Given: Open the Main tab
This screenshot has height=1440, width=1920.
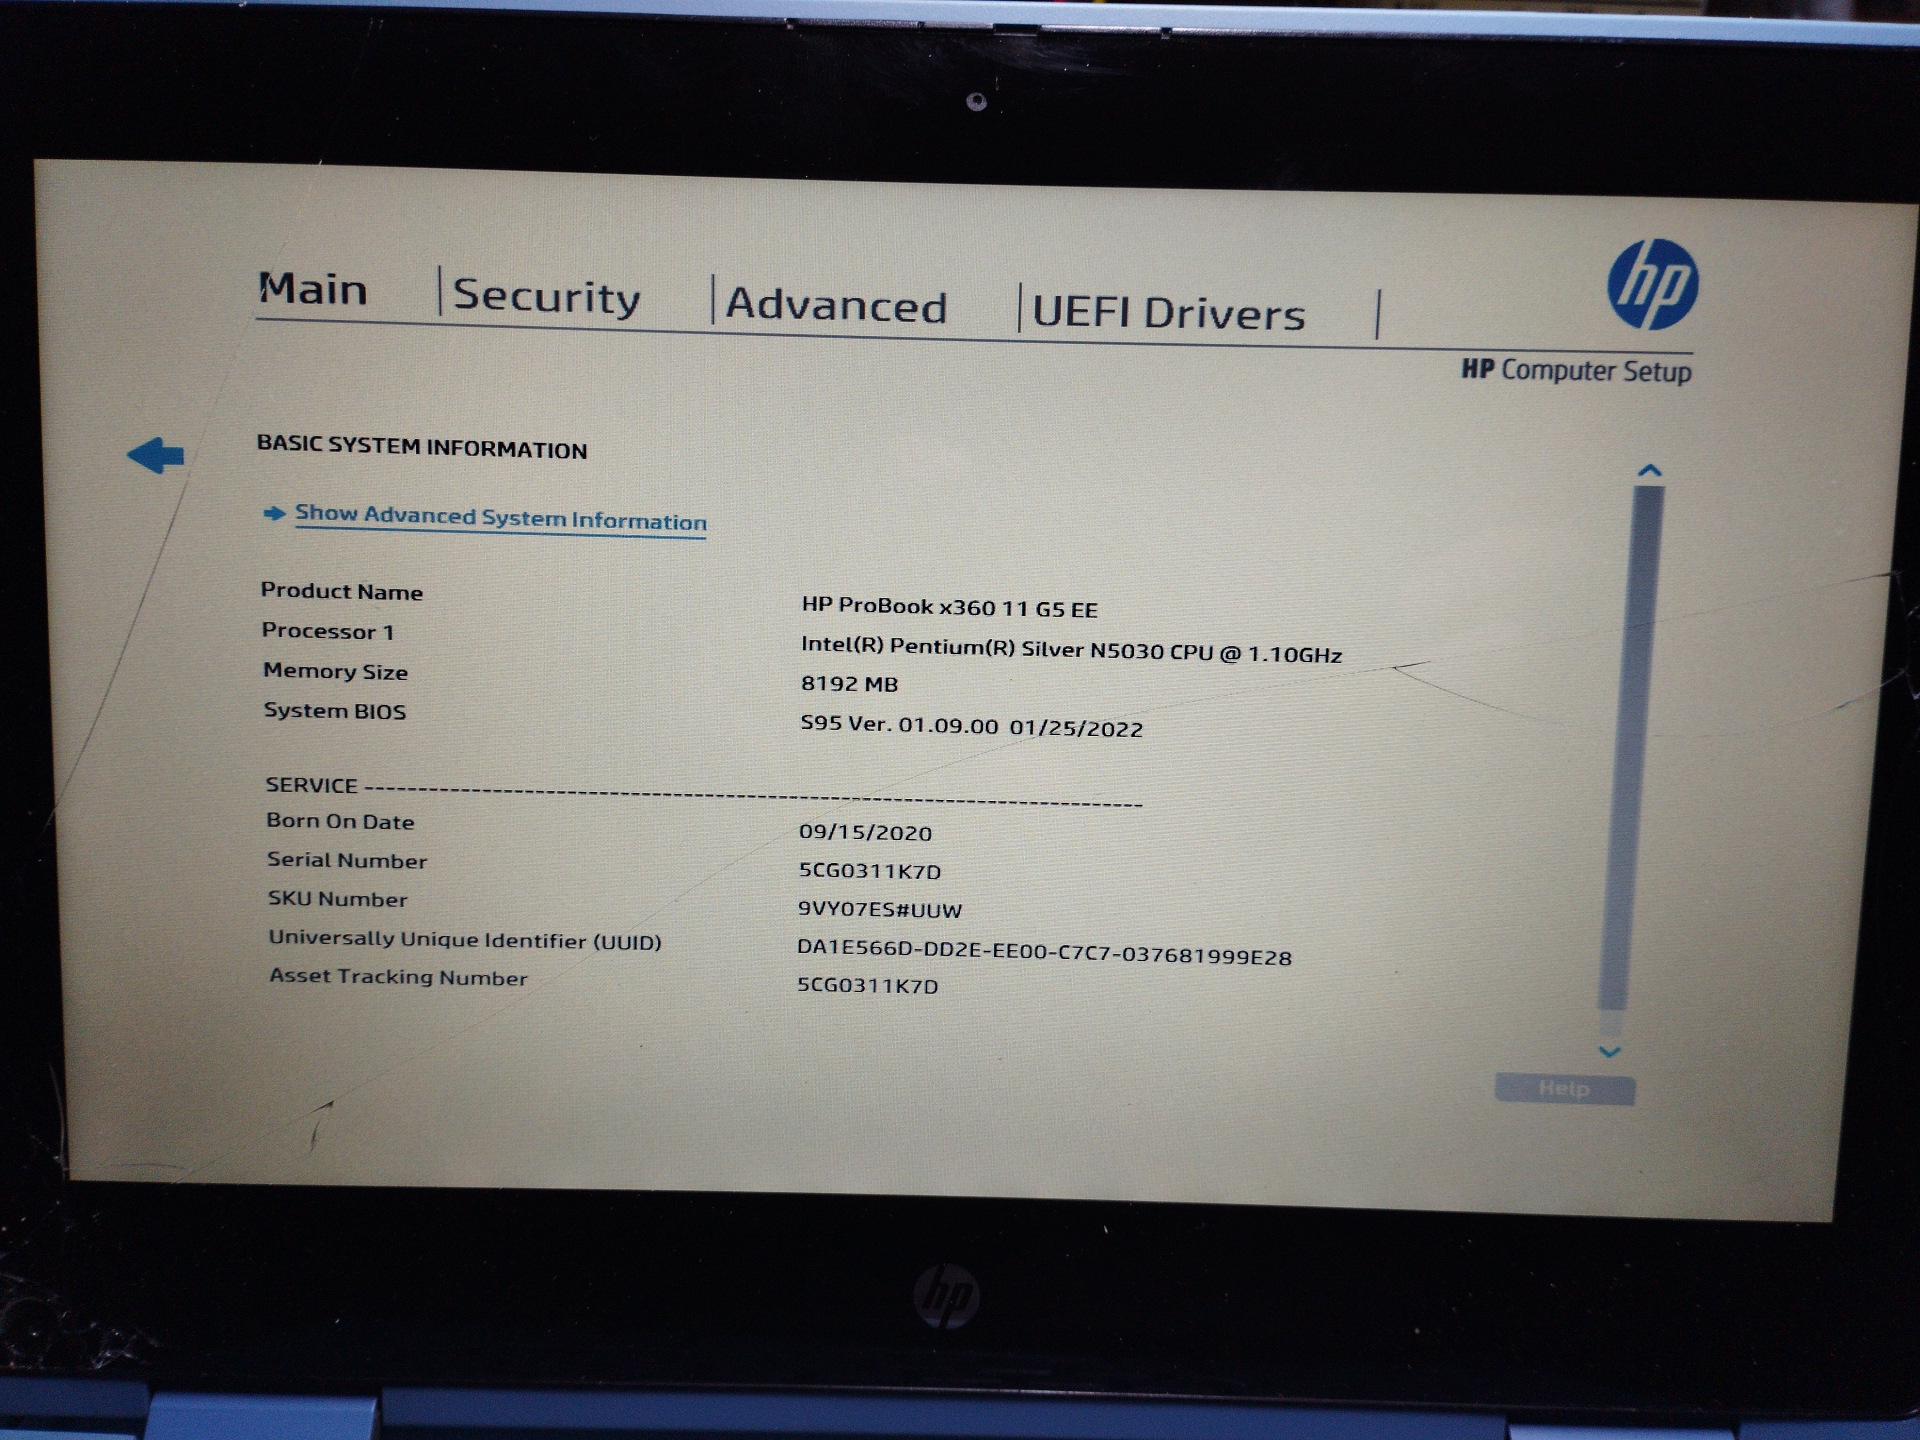Looking at the screenshot, I should (x=313, y=289).
